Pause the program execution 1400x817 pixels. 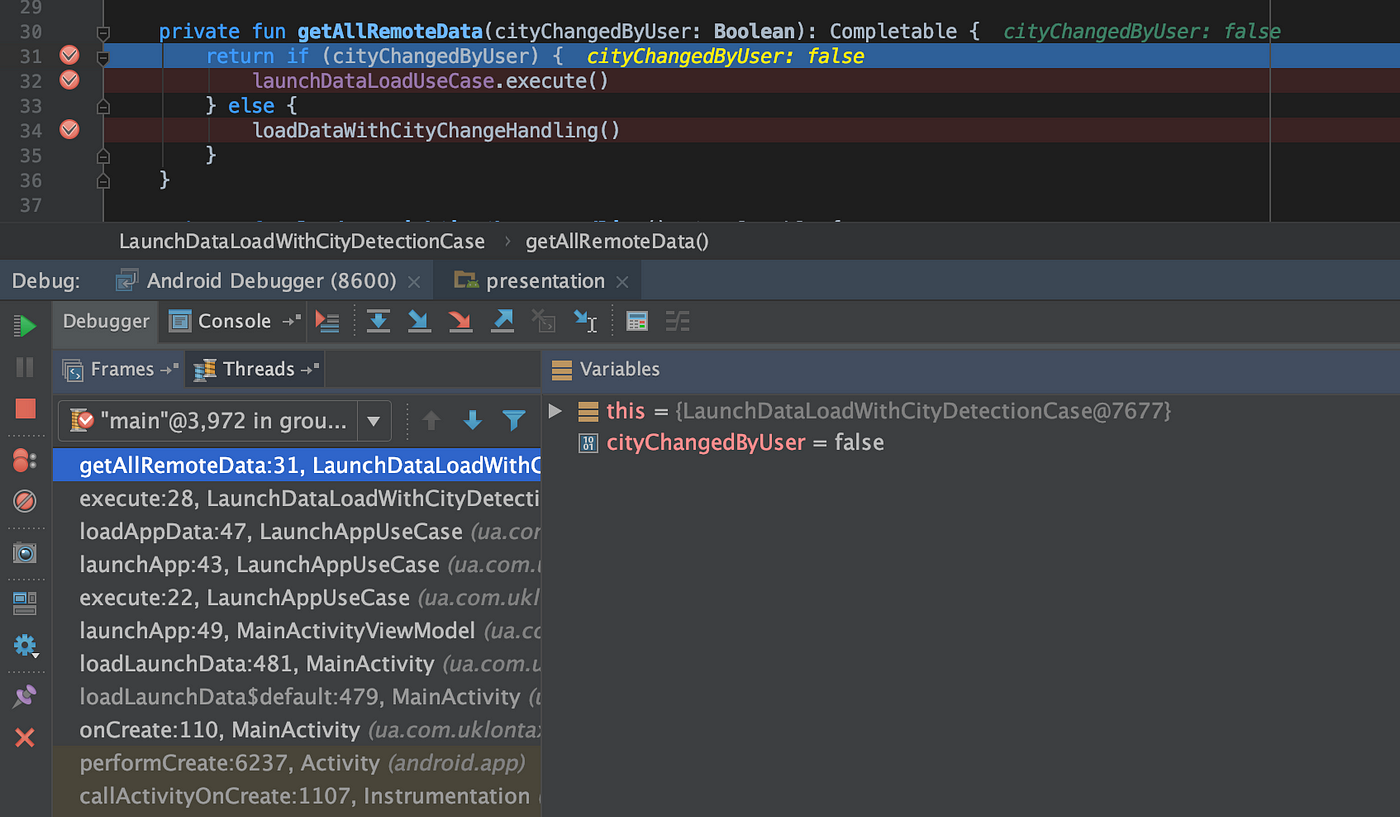[x=25, y=367]
